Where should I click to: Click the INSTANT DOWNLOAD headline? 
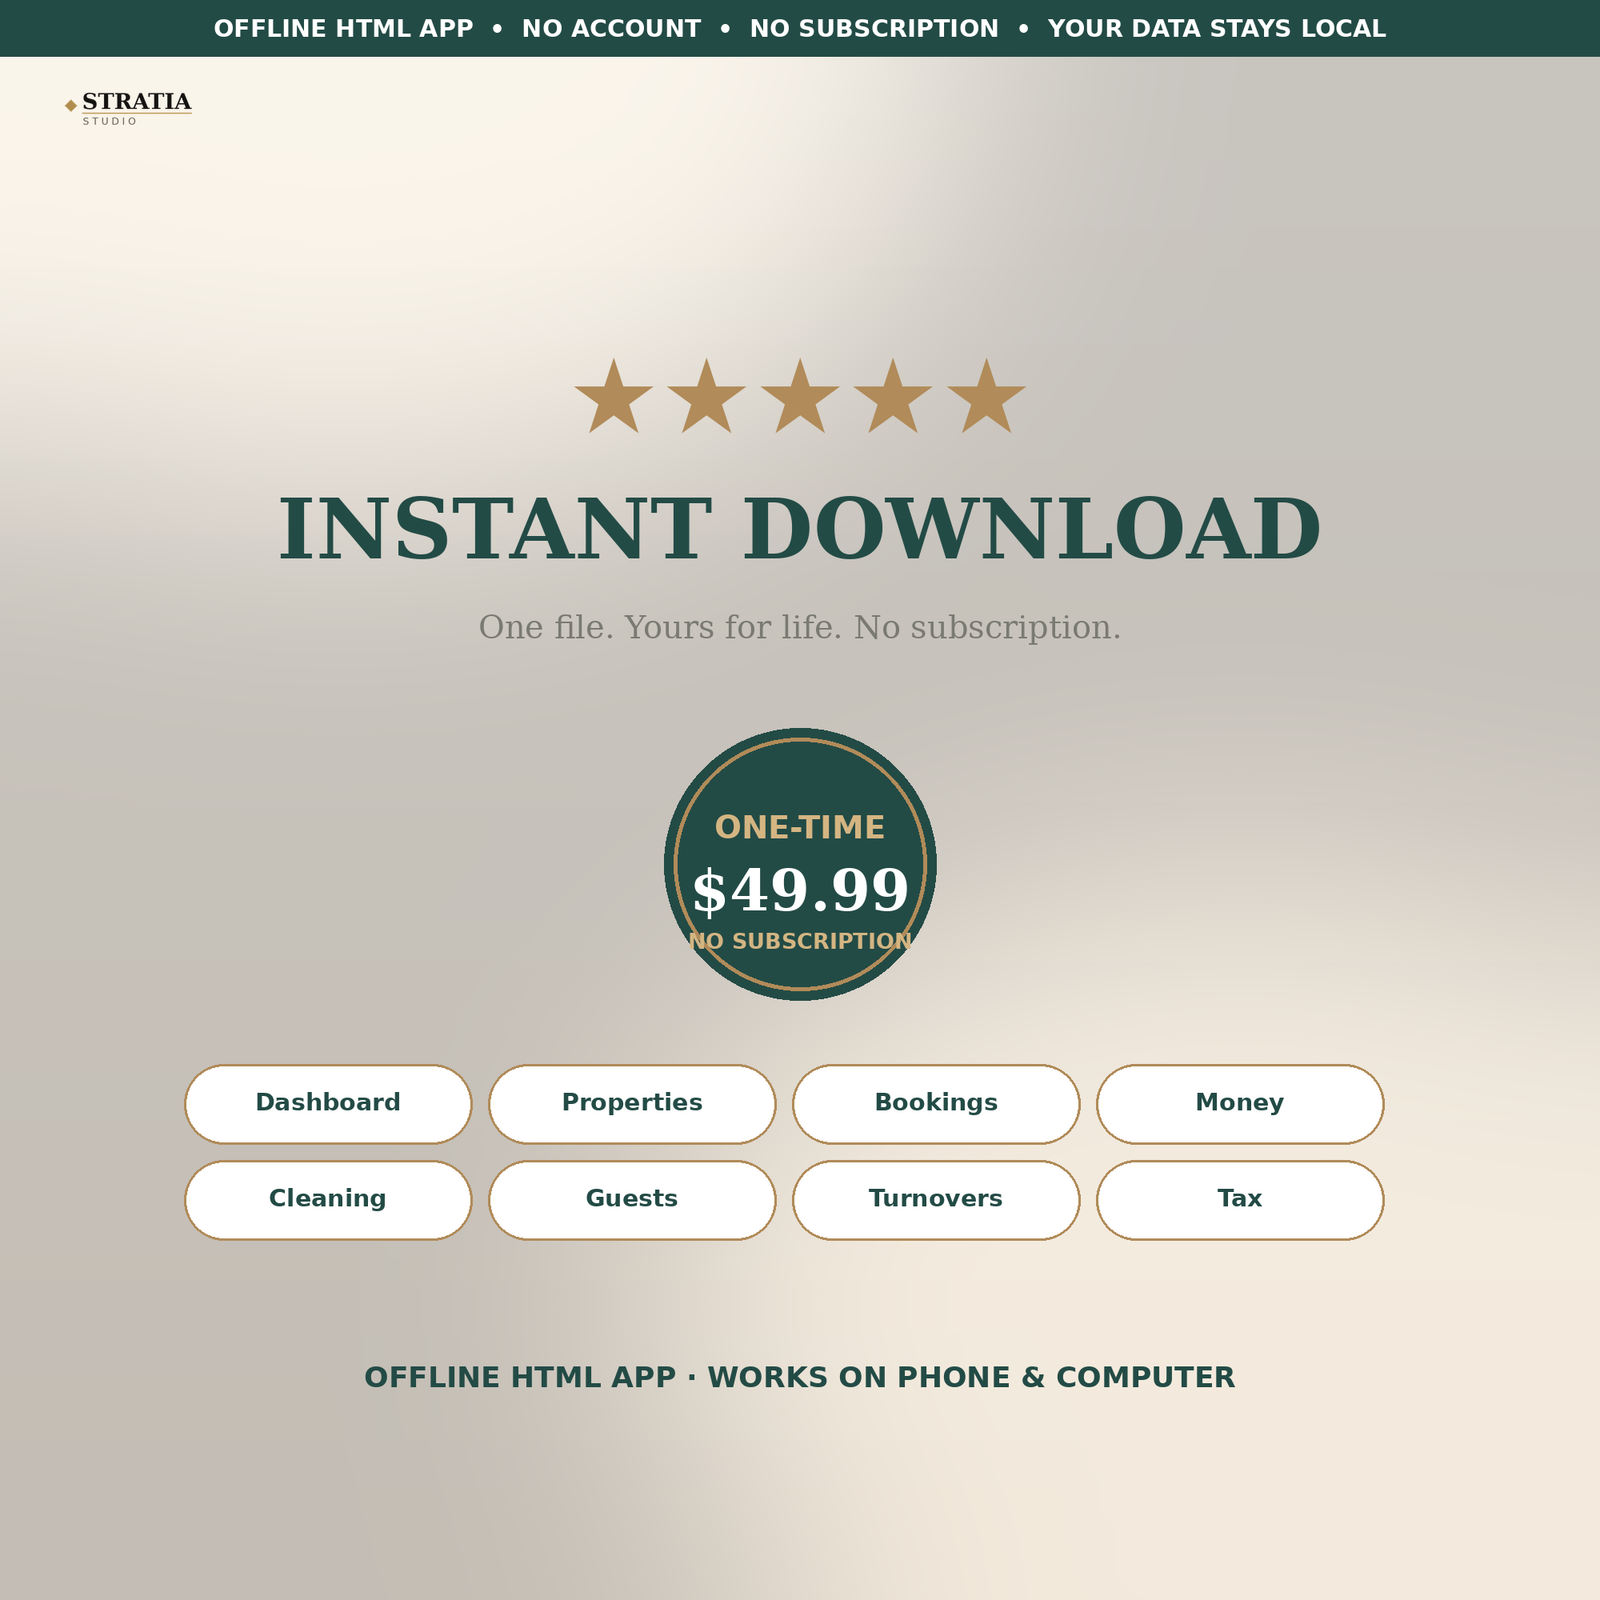[800, 530]
